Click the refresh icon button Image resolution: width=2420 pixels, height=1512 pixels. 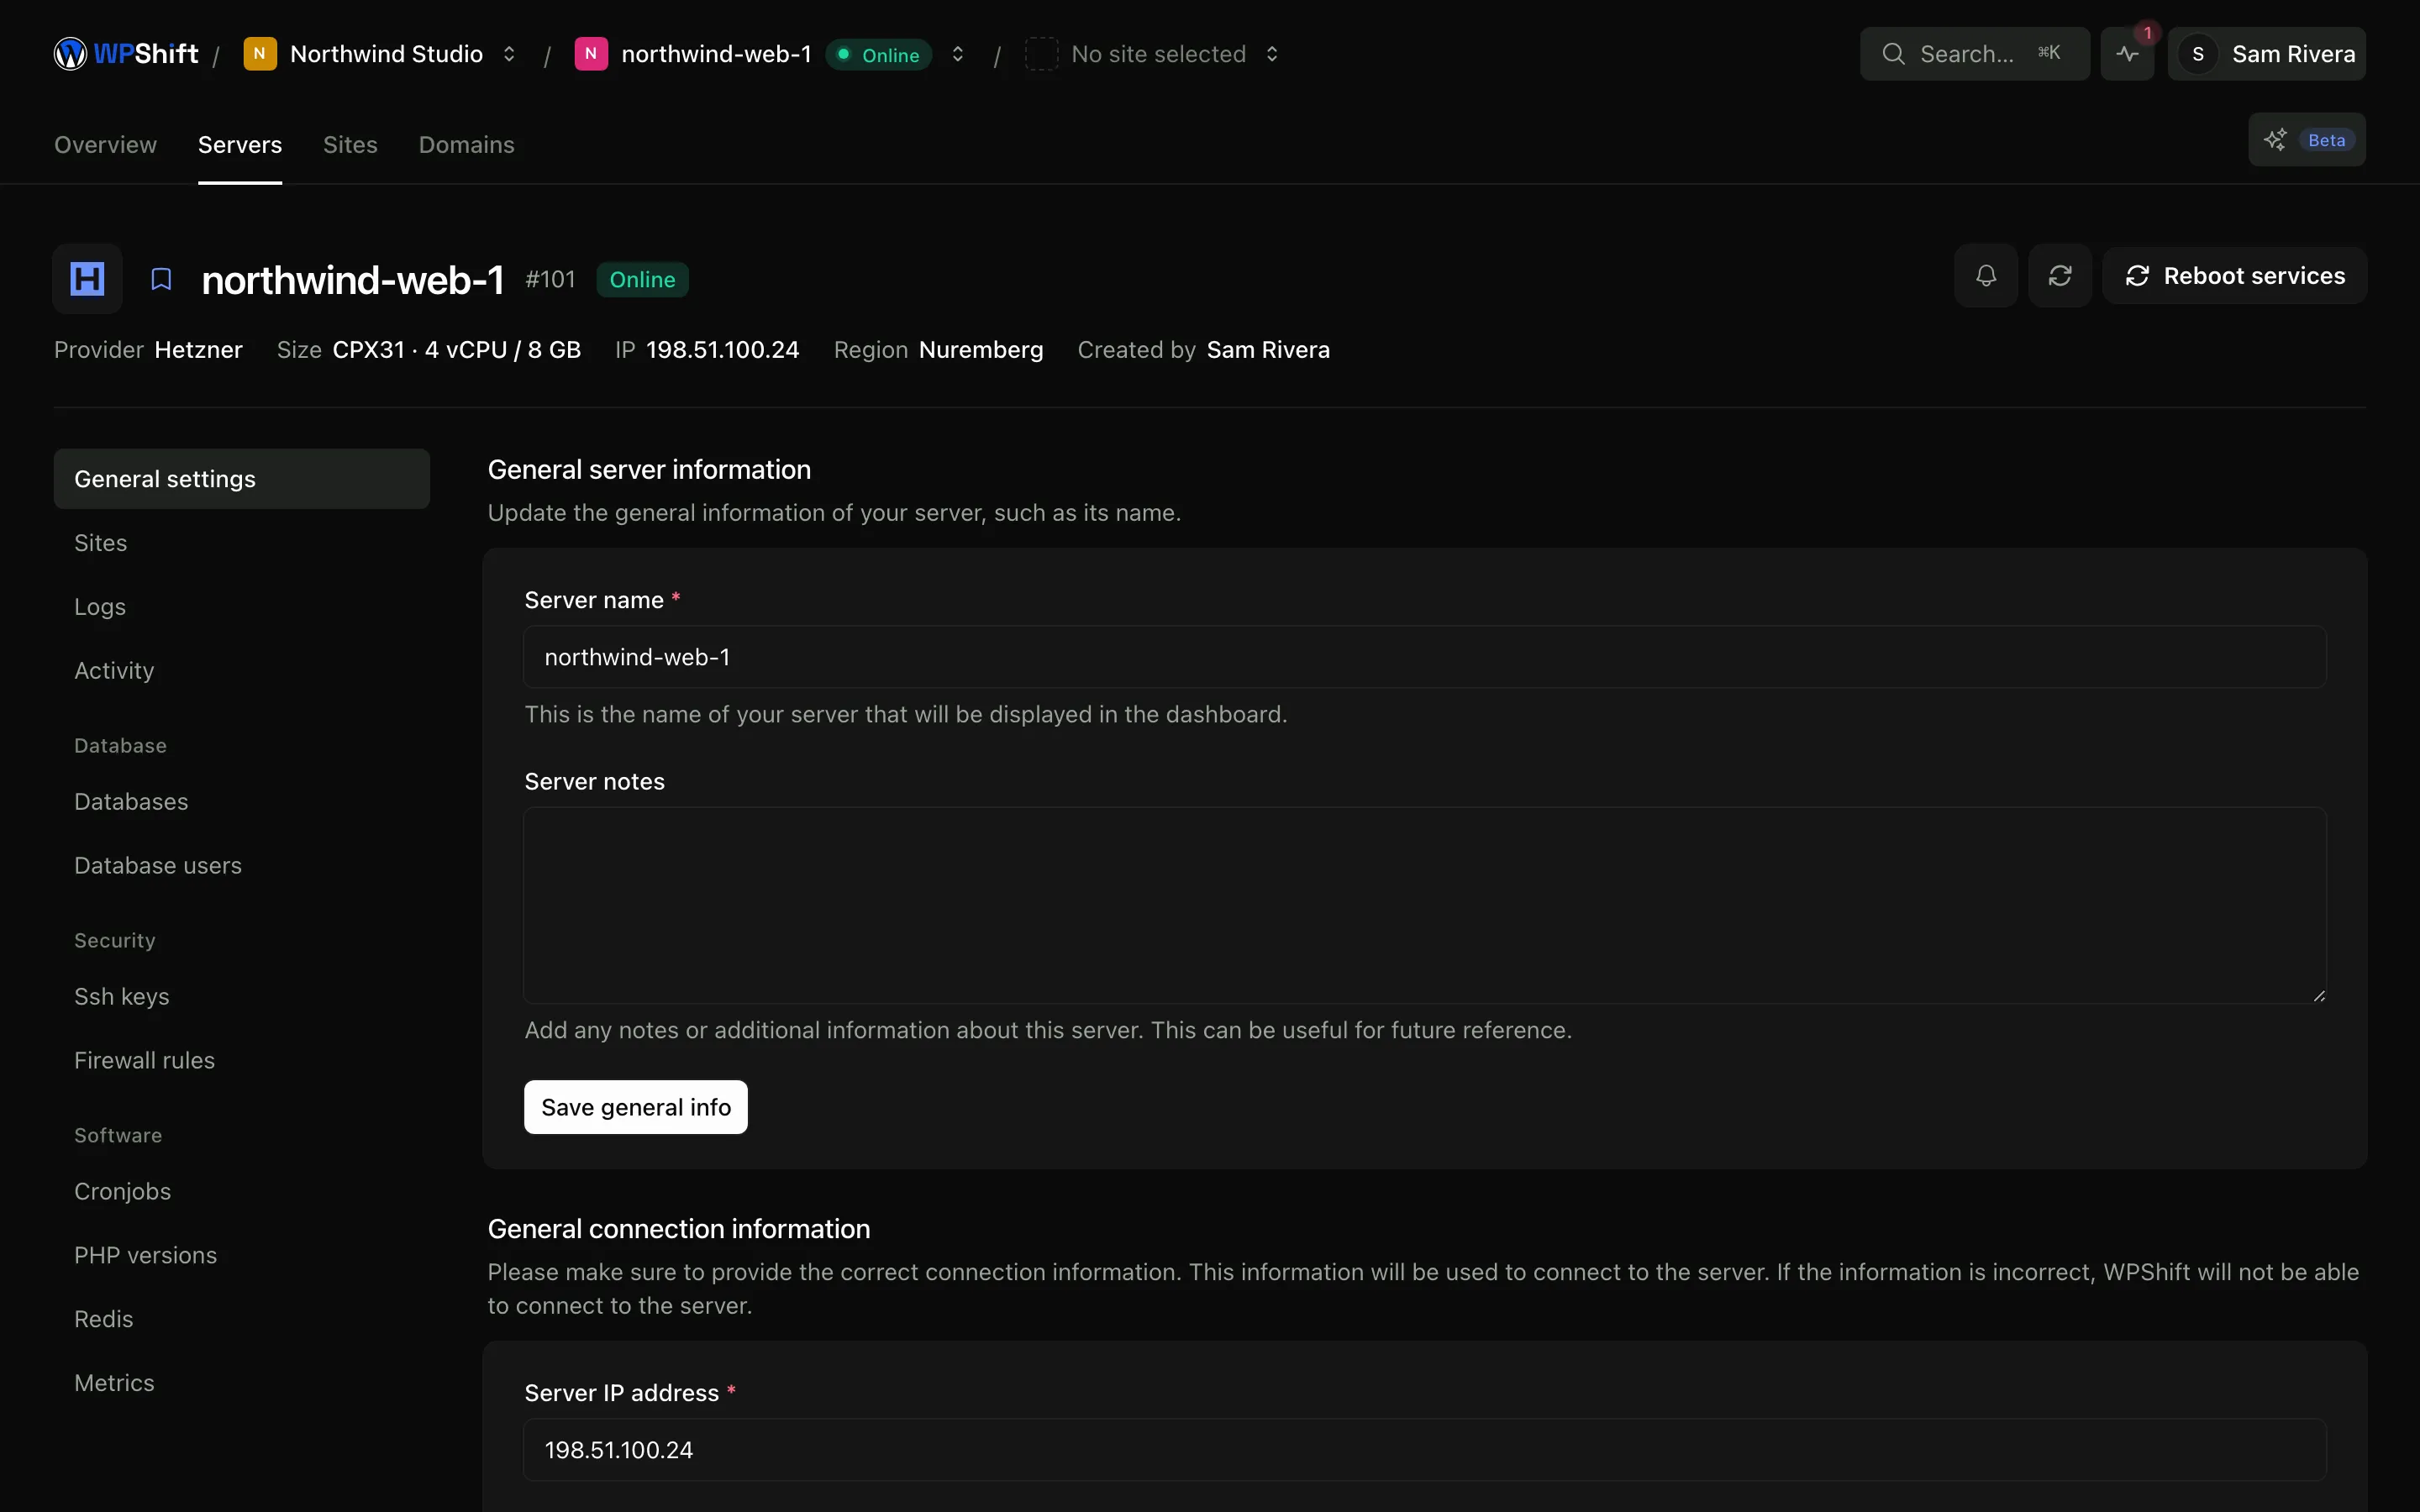coord(2060,276)
